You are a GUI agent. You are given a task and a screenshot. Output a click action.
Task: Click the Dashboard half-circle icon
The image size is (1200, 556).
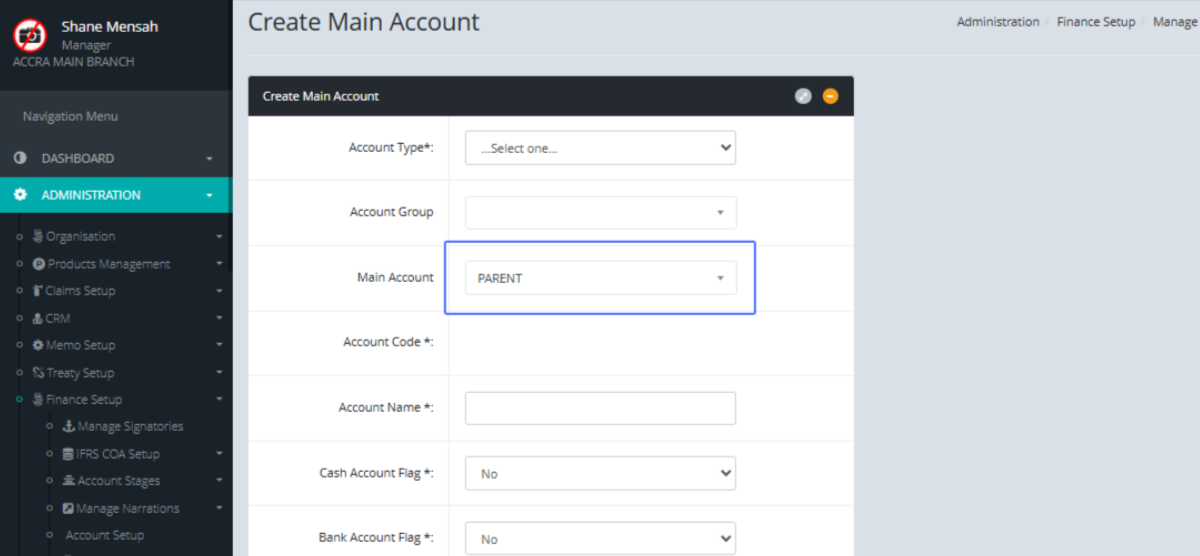click(20, 158)
